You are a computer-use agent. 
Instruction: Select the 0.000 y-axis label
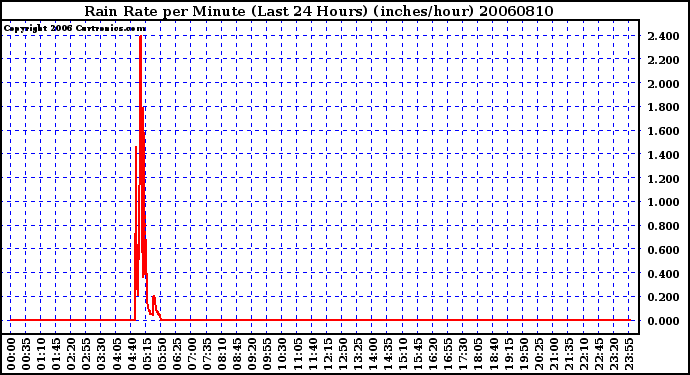point(663,321)
